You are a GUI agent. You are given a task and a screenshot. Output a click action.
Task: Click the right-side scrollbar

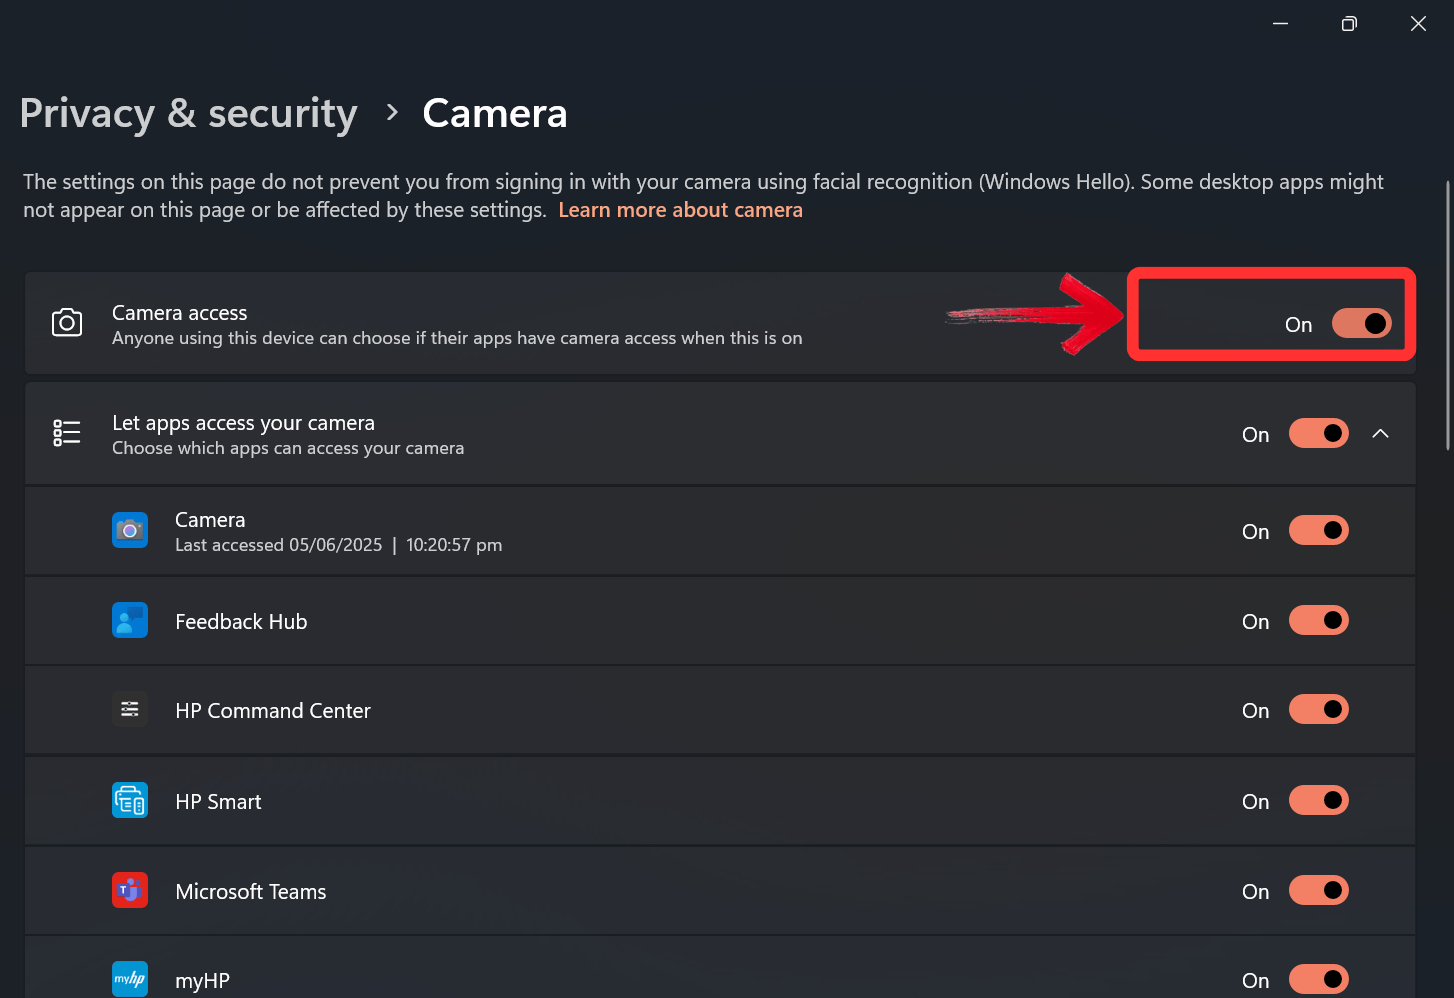[x=1447, y=300]
